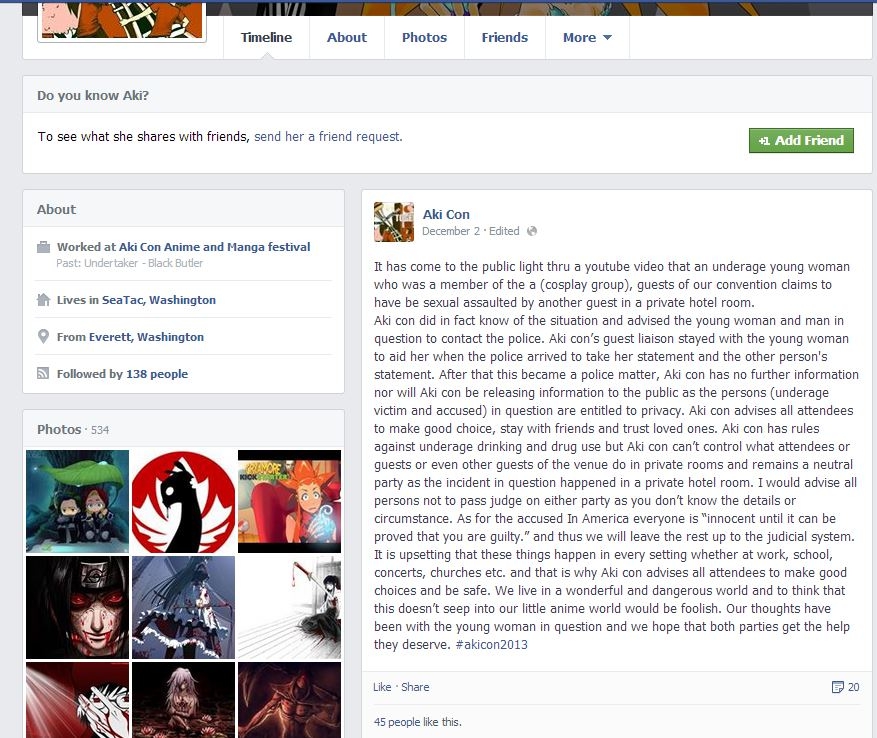This screenshot has height=738, width=877.
Task: Open Aki Con Anime and Manga festival link
Action: click(x=214, y=247)
